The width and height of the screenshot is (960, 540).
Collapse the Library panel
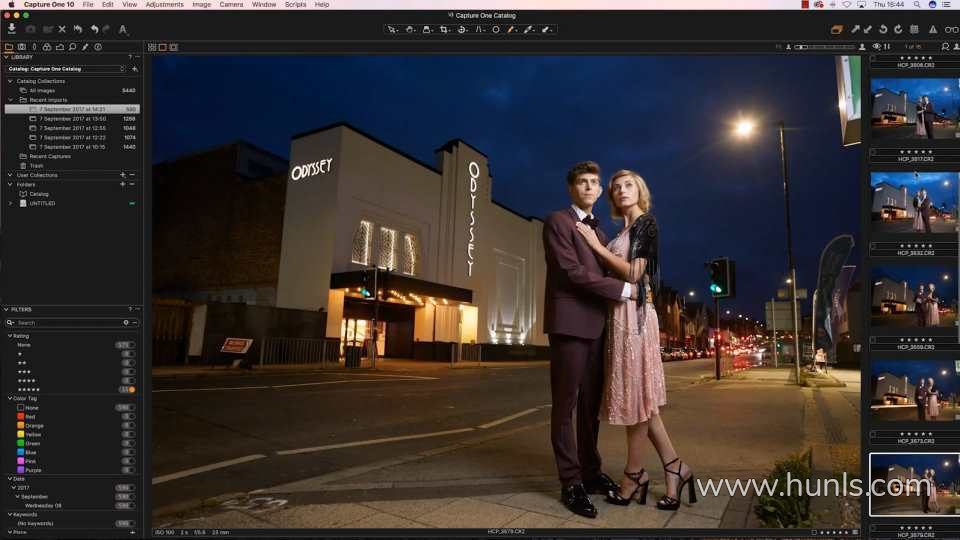7,57
